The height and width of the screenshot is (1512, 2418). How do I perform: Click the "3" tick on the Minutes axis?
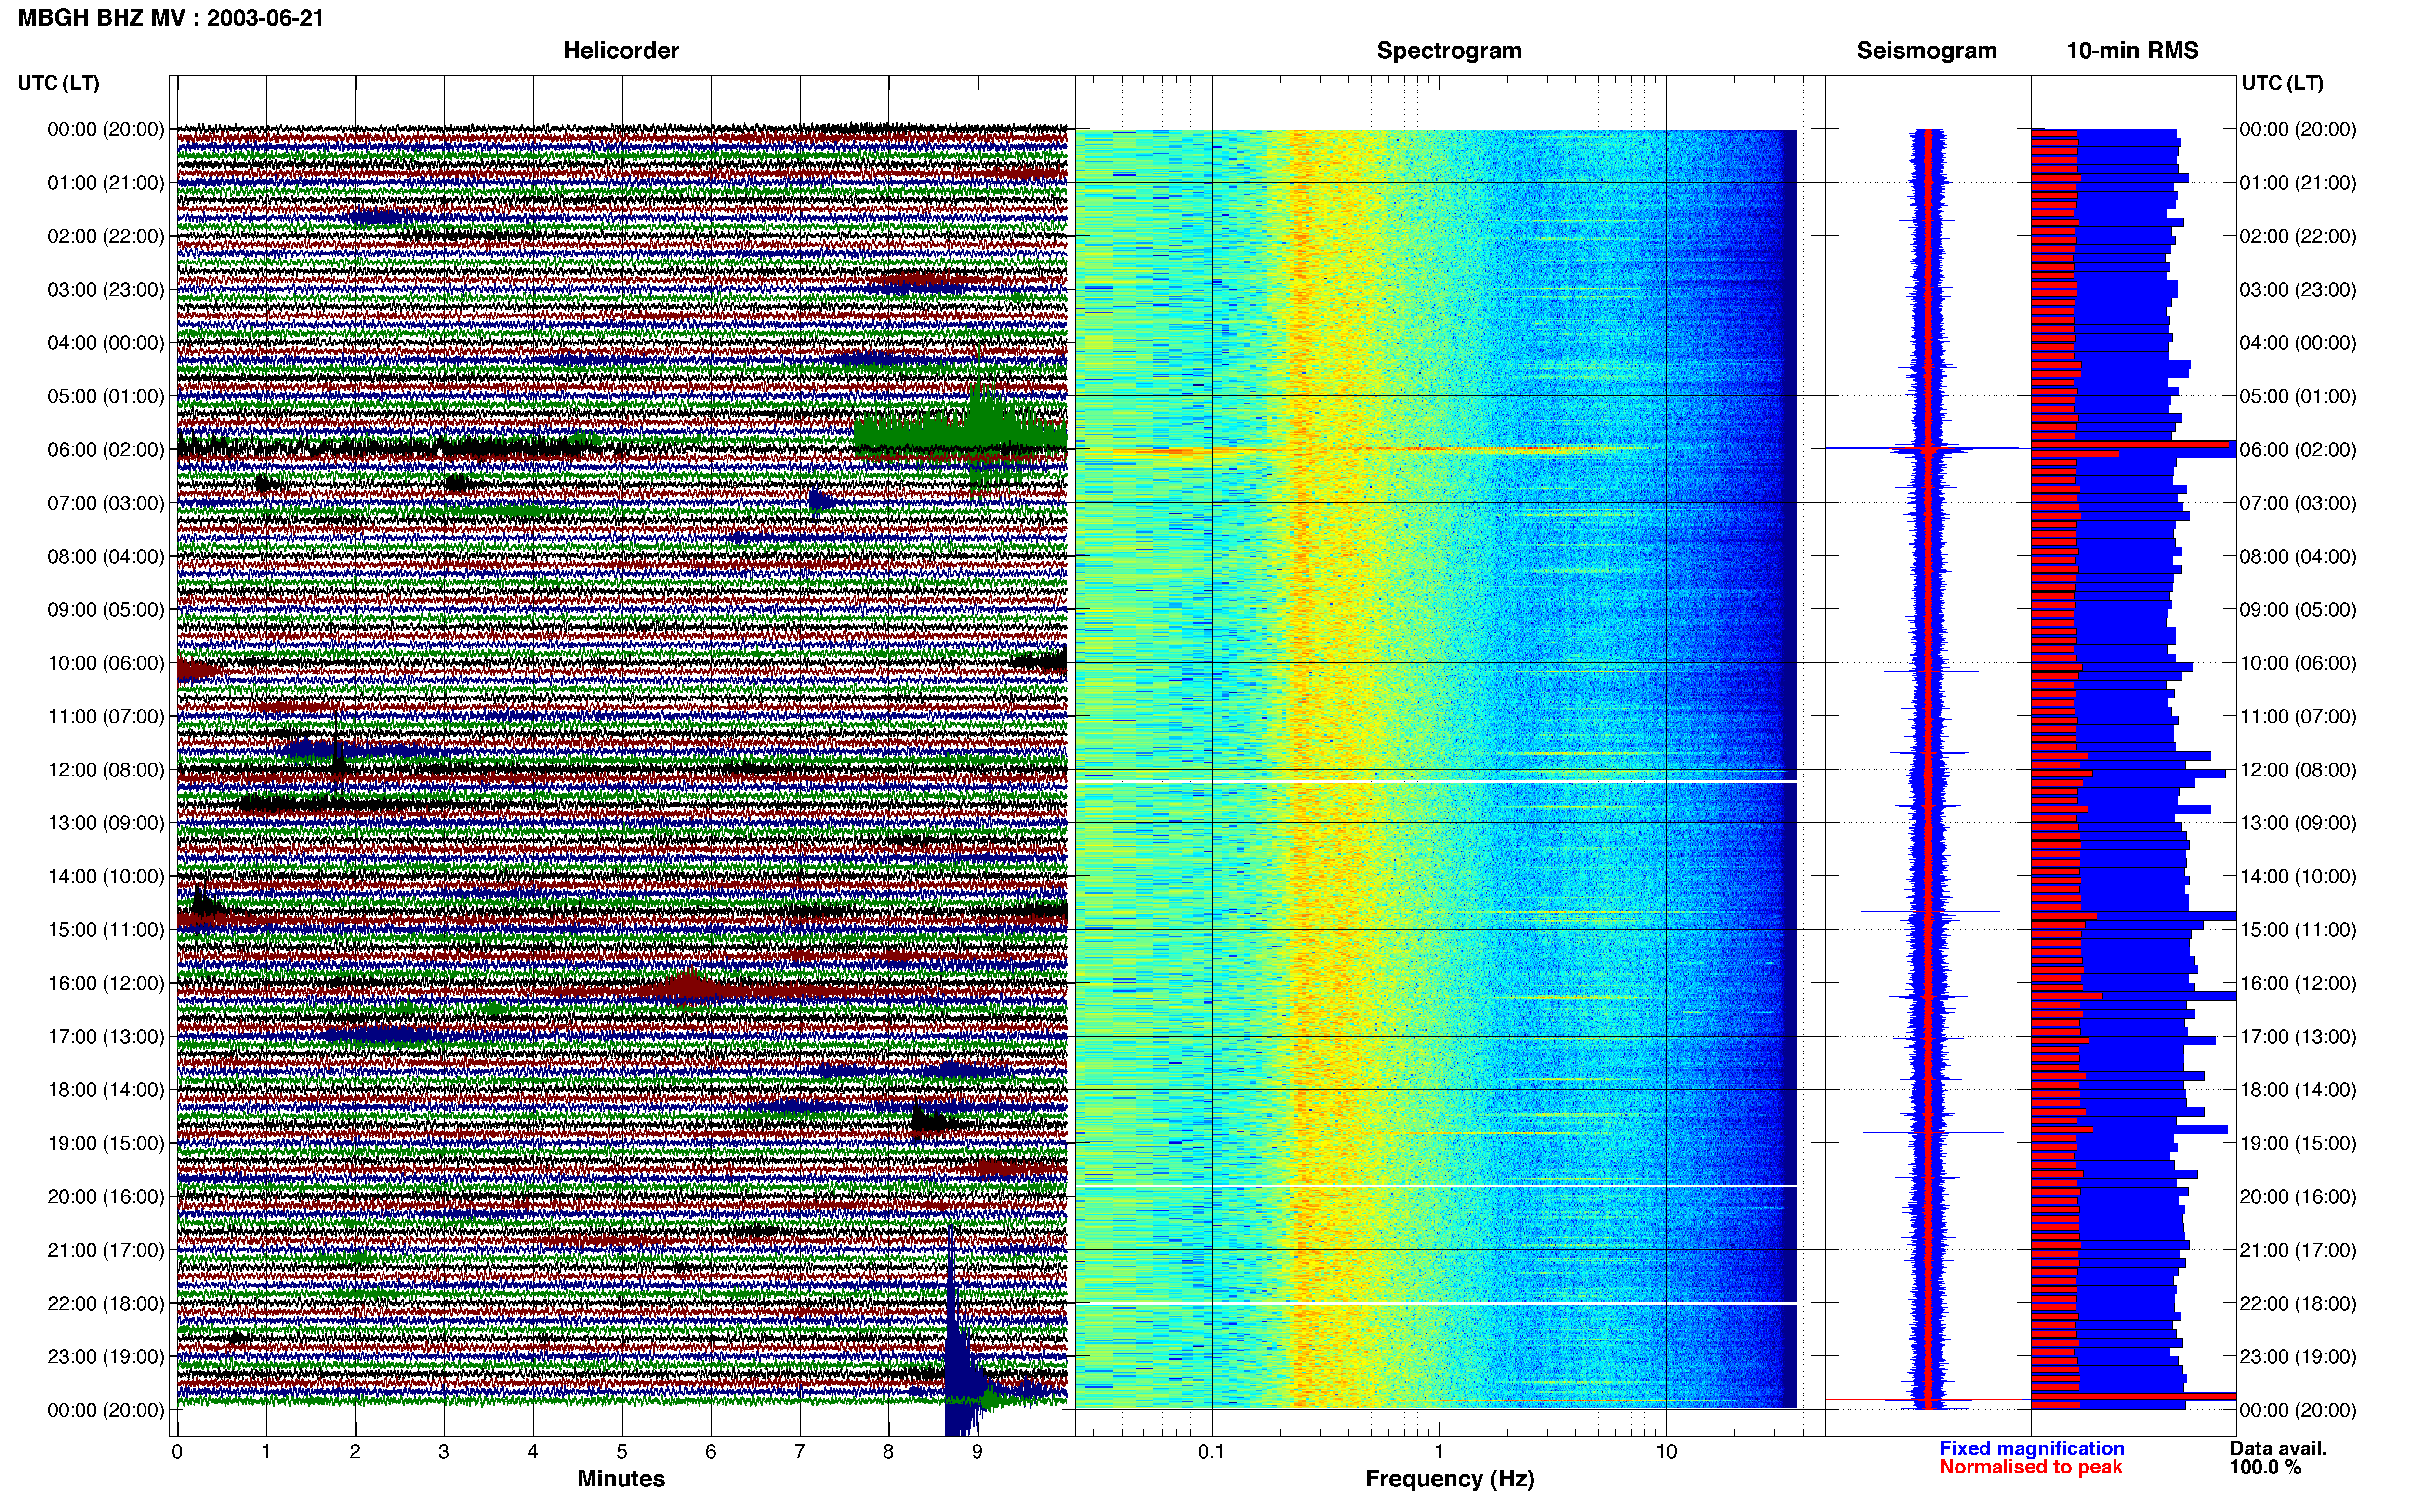(x=444, y=1451)
